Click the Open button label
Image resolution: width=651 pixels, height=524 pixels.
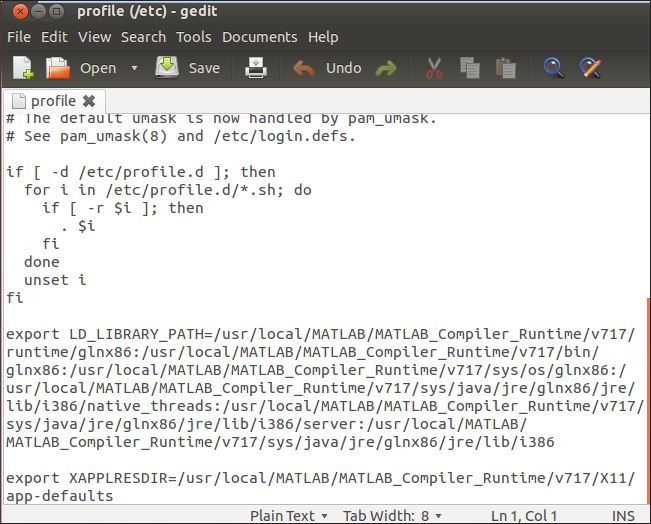(98, 68)
